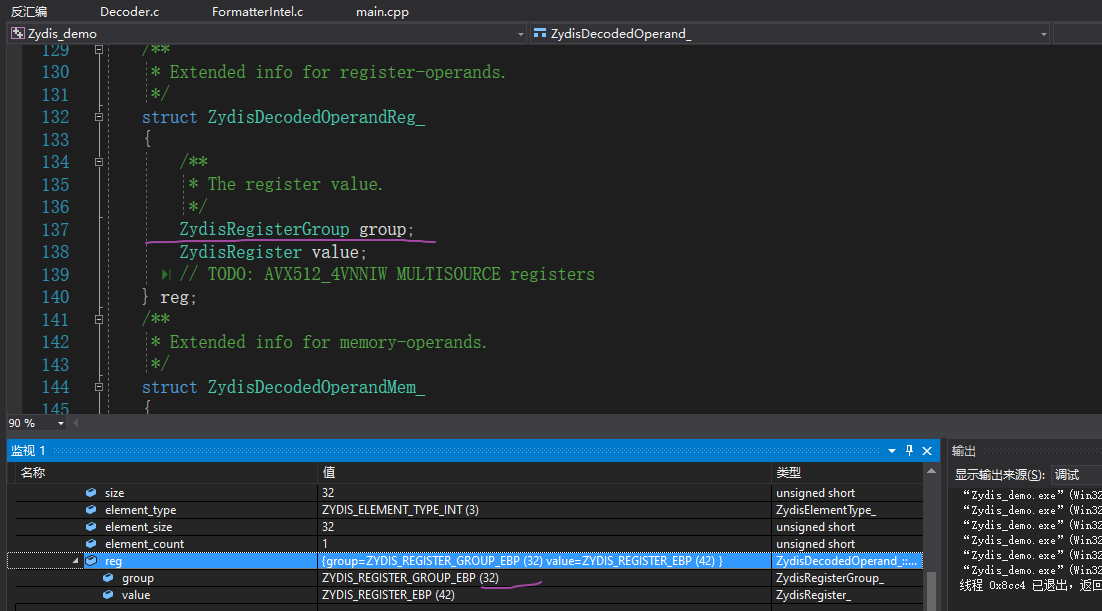Click the watch list scrollbar thumb
The height and width of the screenshot is (611, 1102).
(x=931, y=591)
